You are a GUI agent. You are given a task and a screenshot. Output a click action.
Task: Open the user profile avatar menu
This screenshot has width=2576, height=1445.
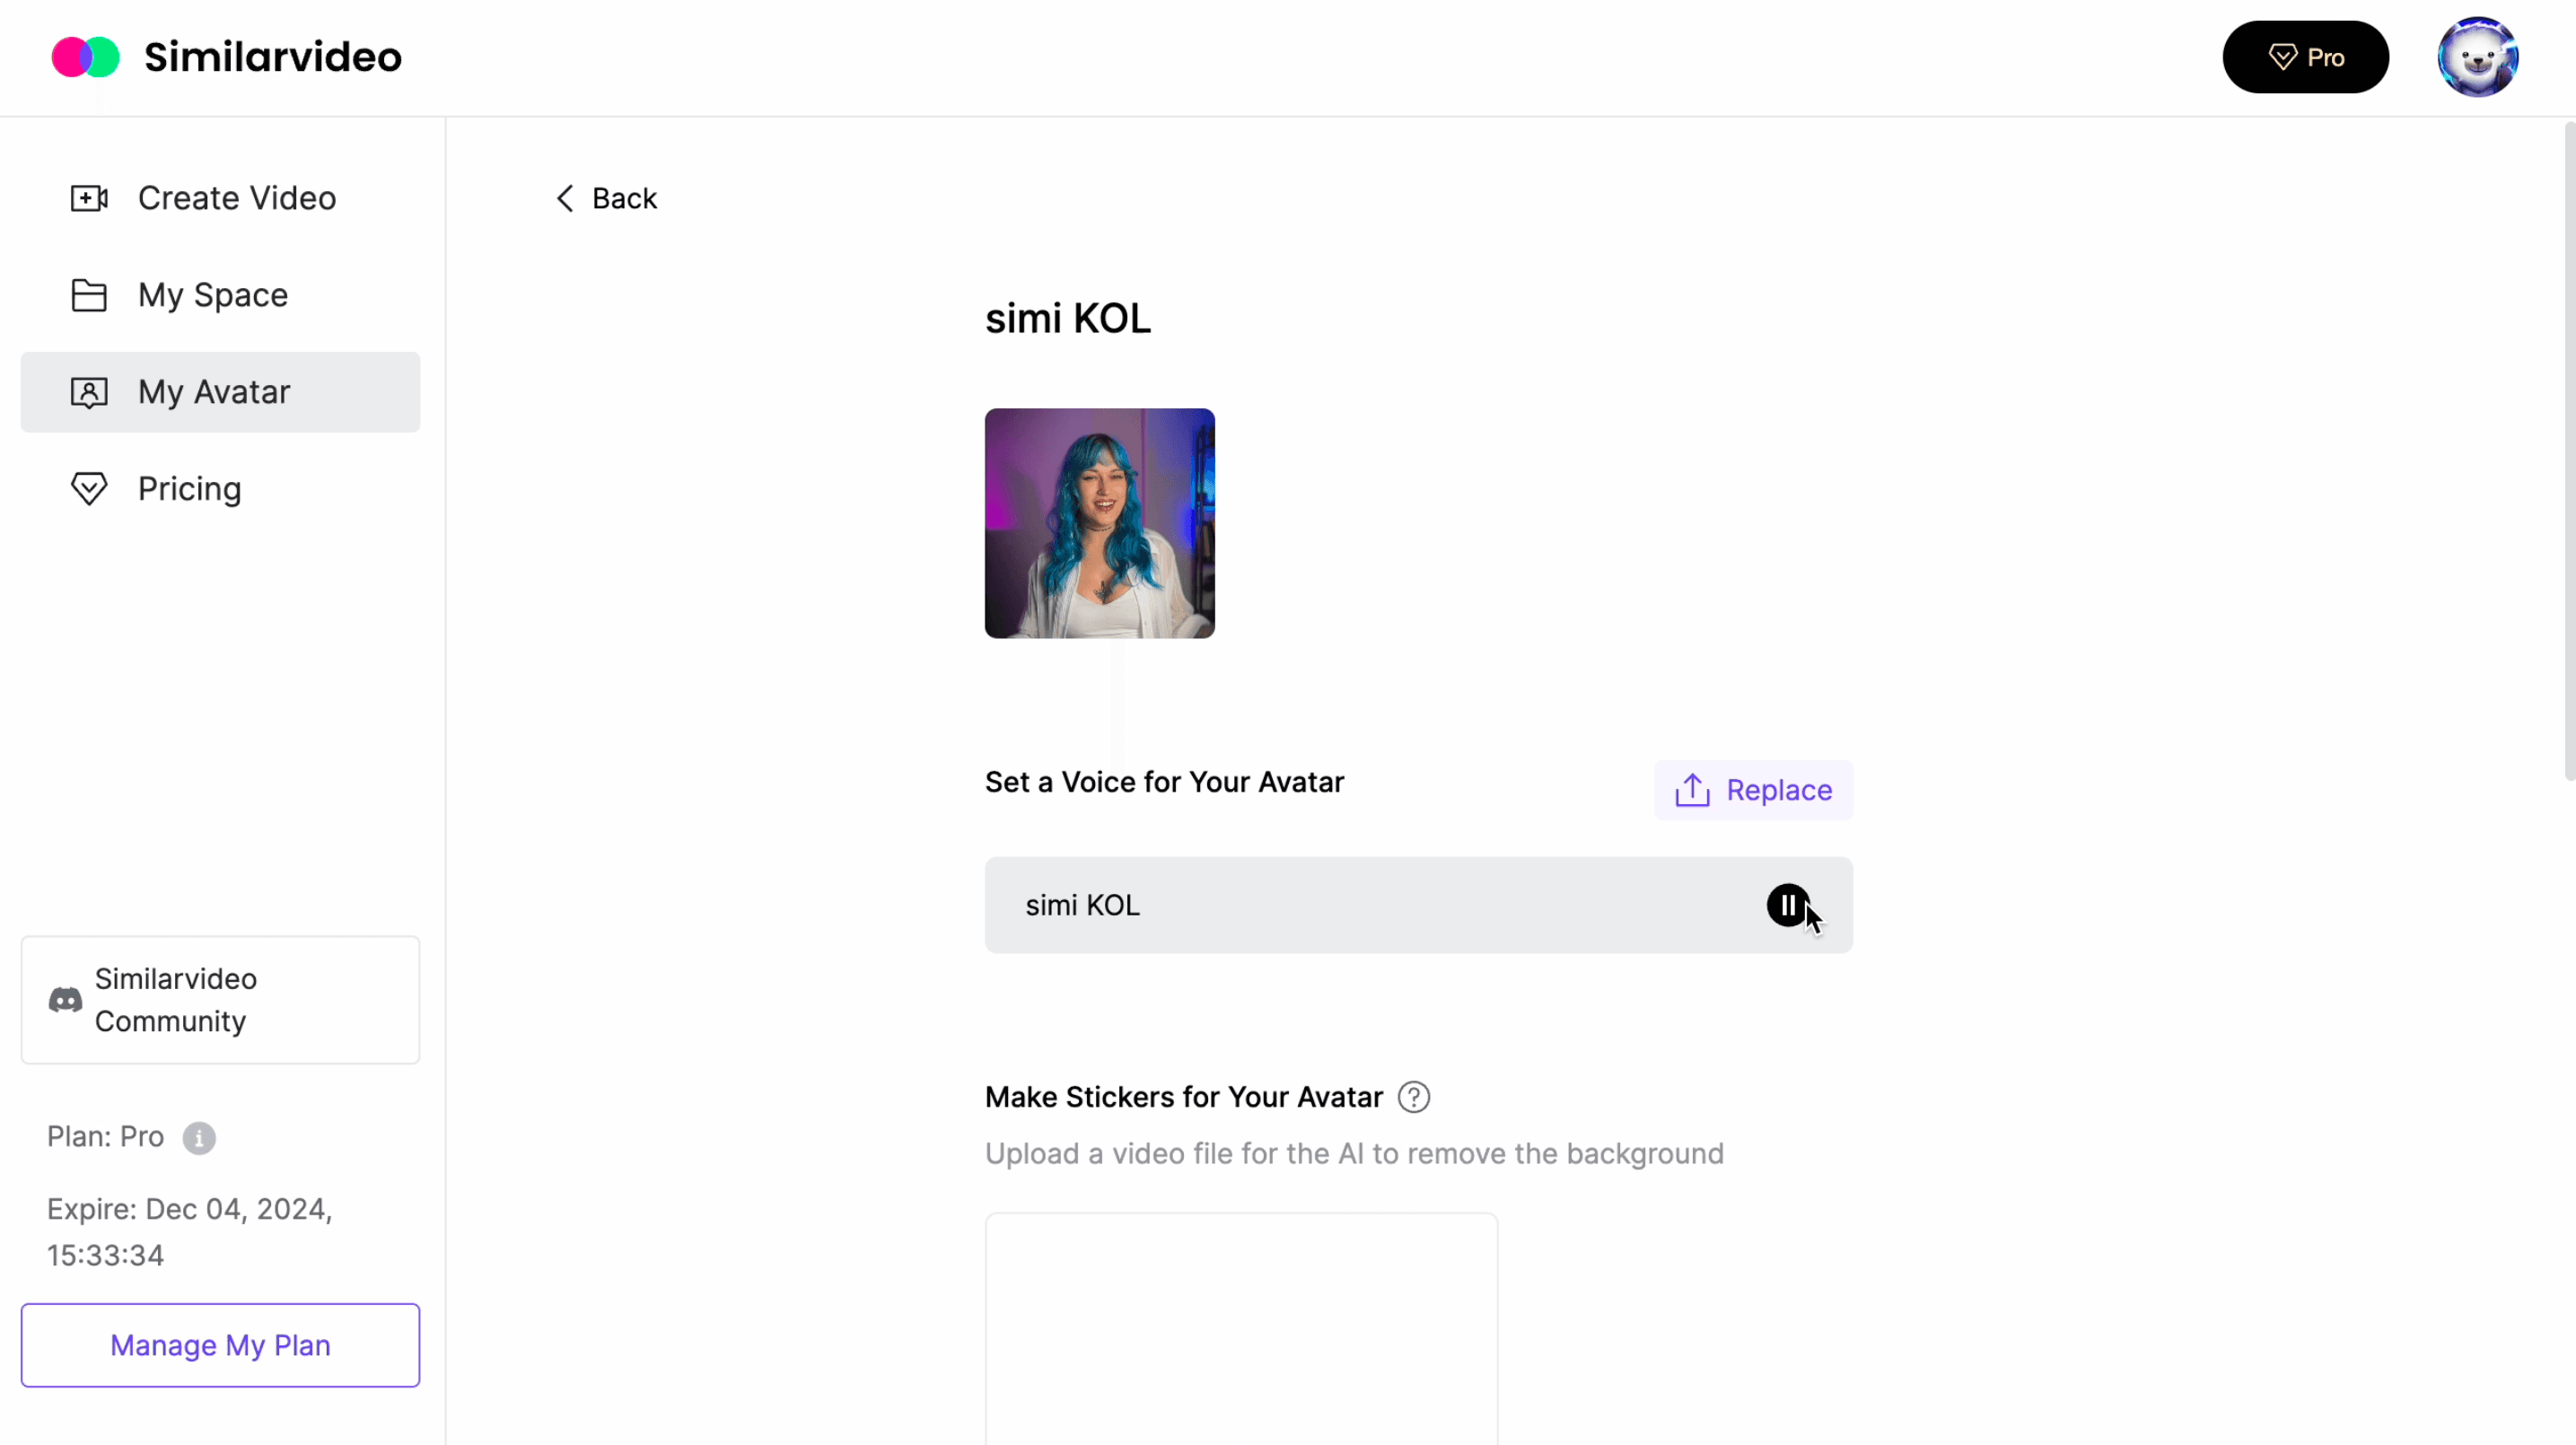click(x=2478, y=57)
